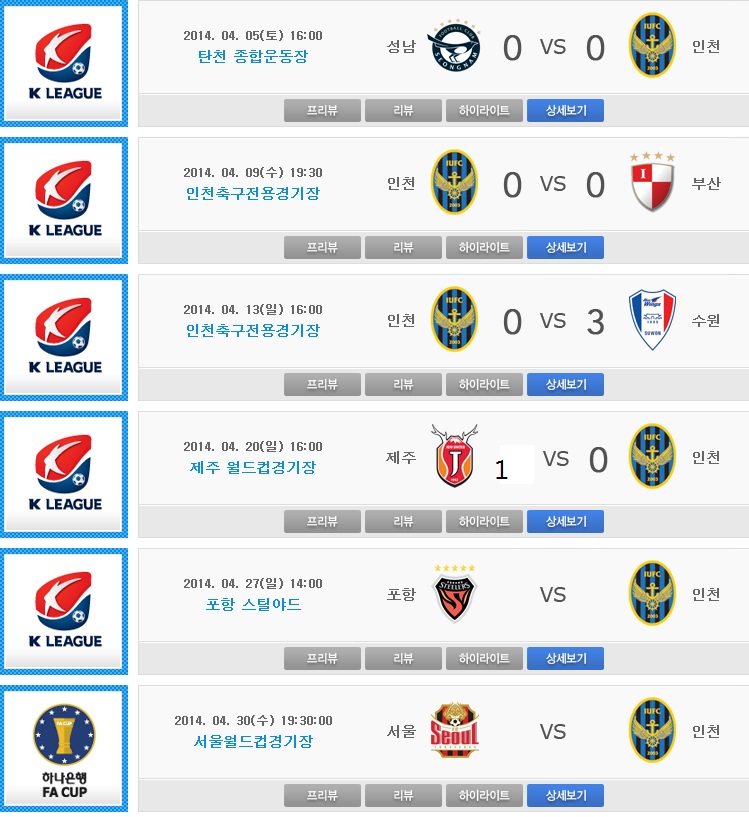Click 리뷰 button for the Incheon vs Busan match
Screen dimensions: 749x817
(403, 247)
